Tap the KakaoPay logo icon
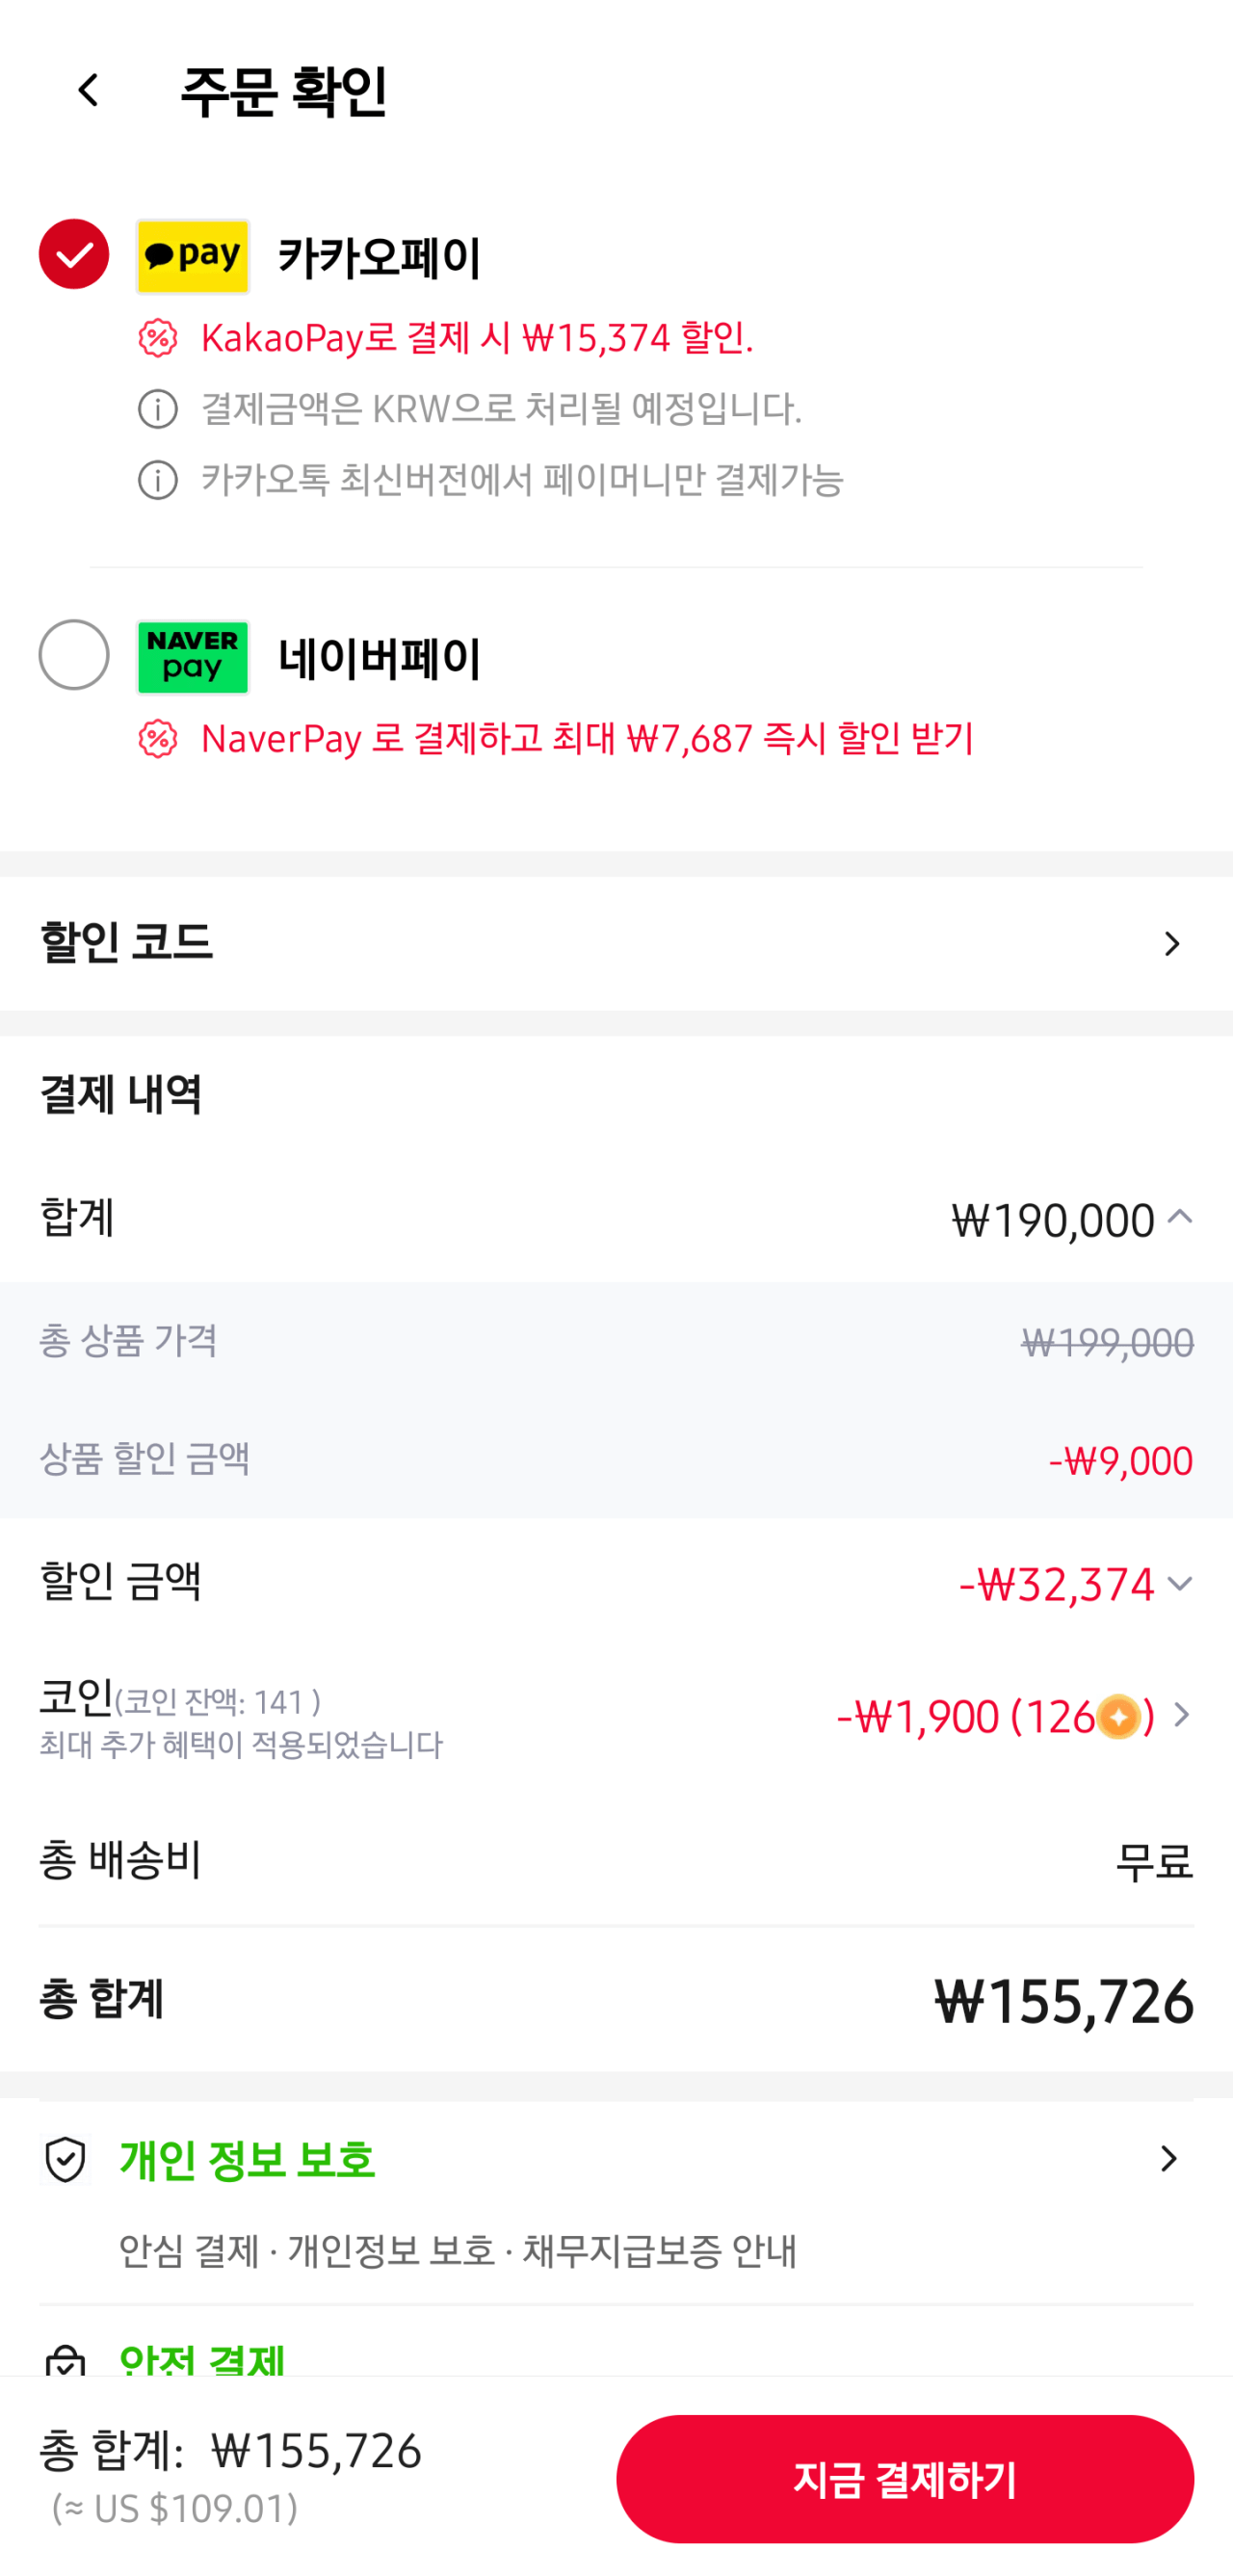The width and height of the screenshot is (1233, 2576). point(192,256)
